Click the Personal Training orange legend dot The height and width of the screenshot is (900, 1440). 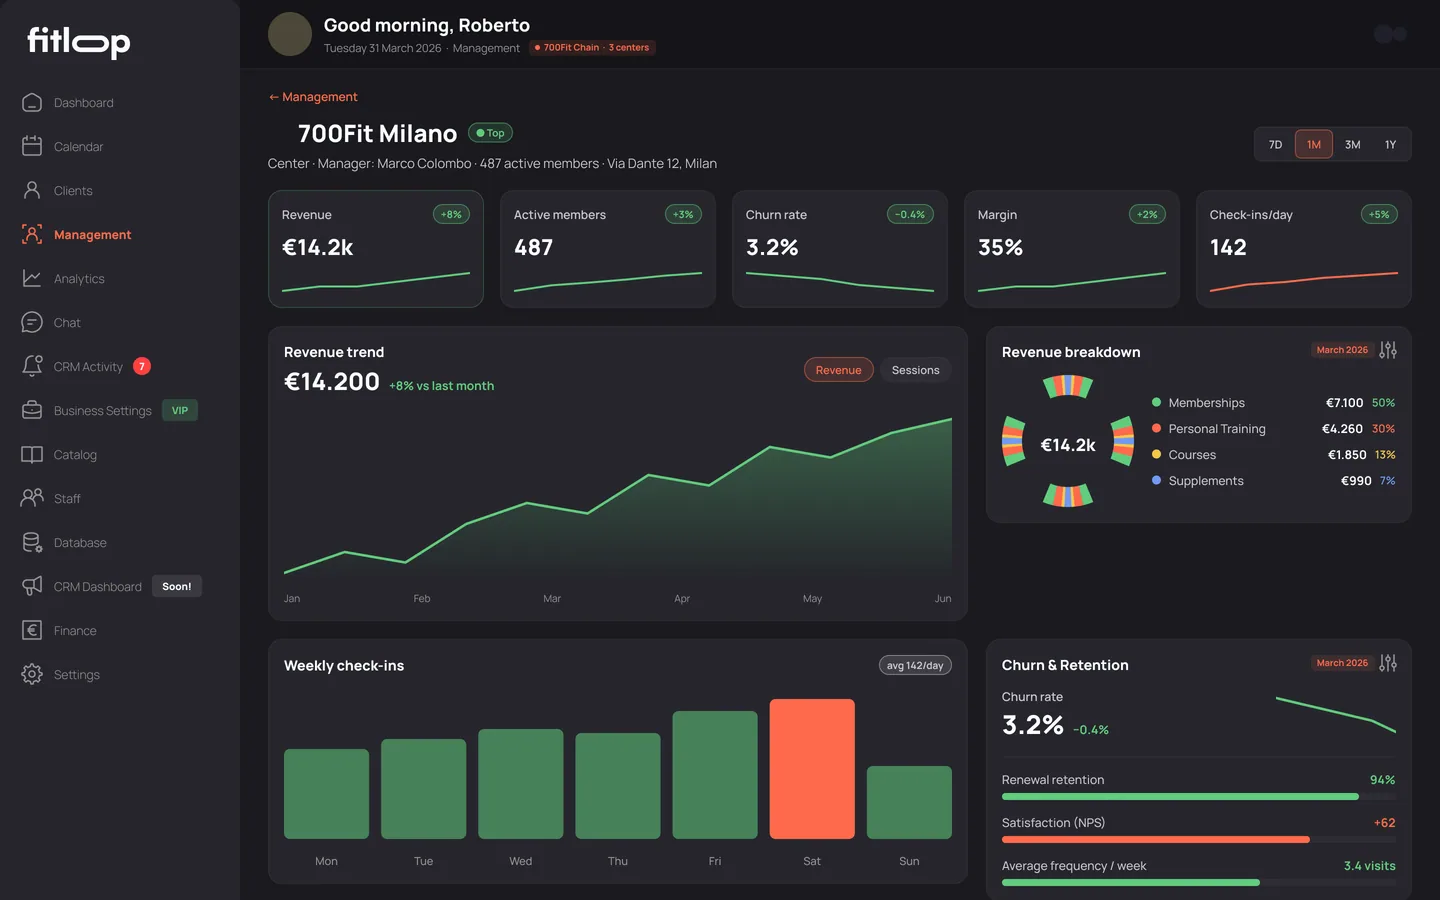(x=1156, y=428)
